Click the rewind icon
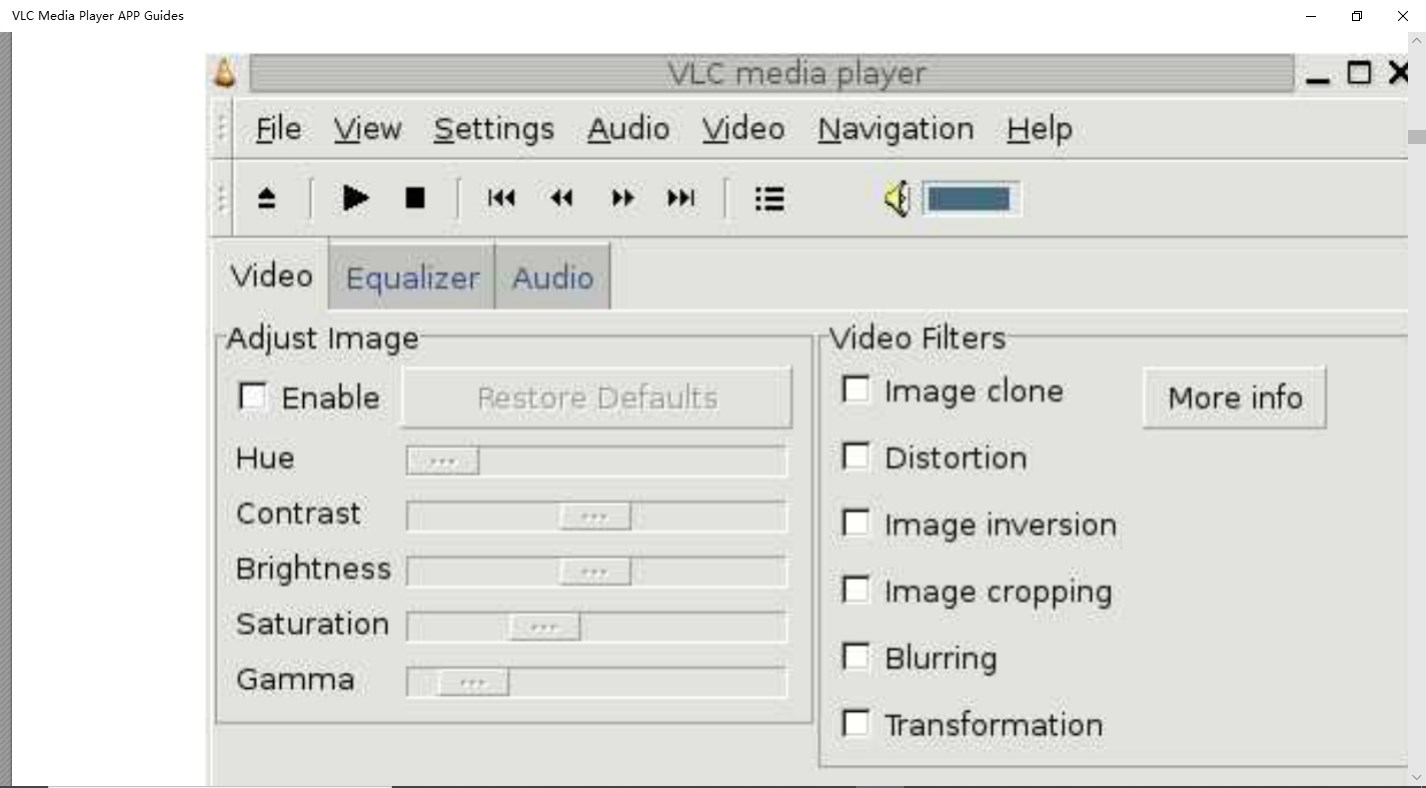 [562, 199]
